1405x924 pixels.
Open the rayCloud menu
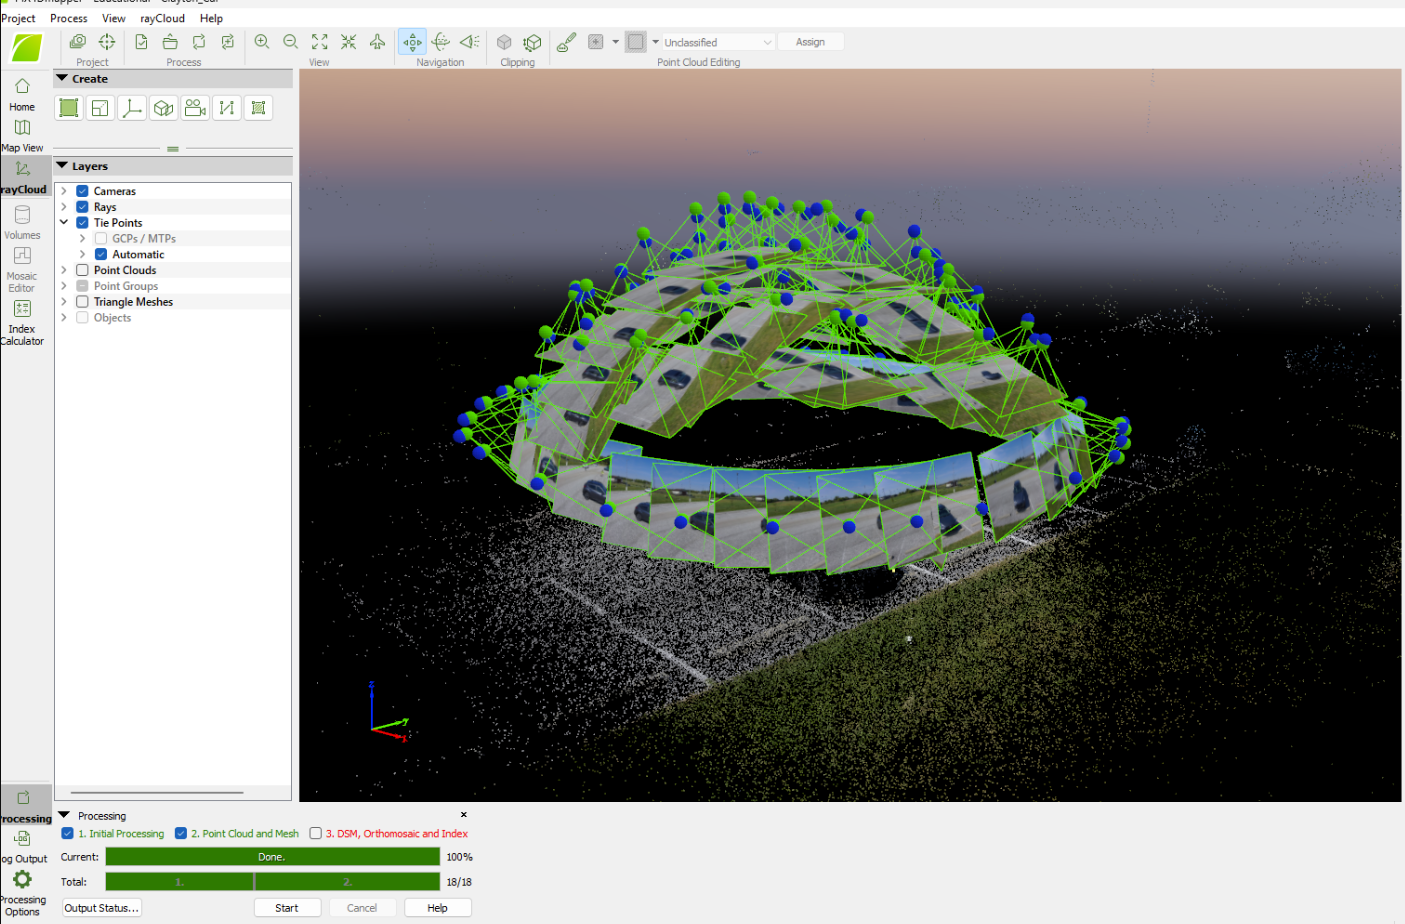[161, 18]
